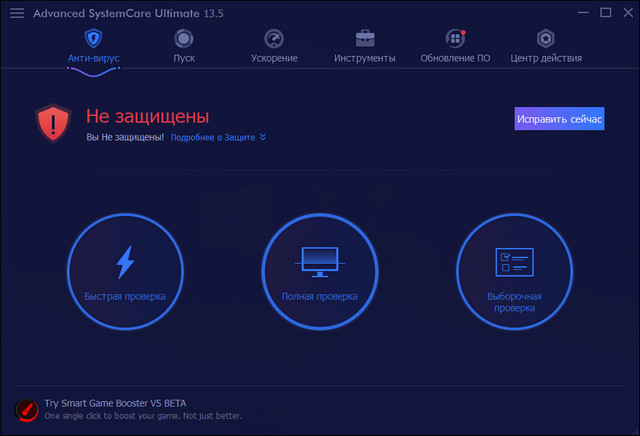This screenshot has width=640, height=436.
Task: Expand details with the double chevron arrow
Action: tap(263, 137)
